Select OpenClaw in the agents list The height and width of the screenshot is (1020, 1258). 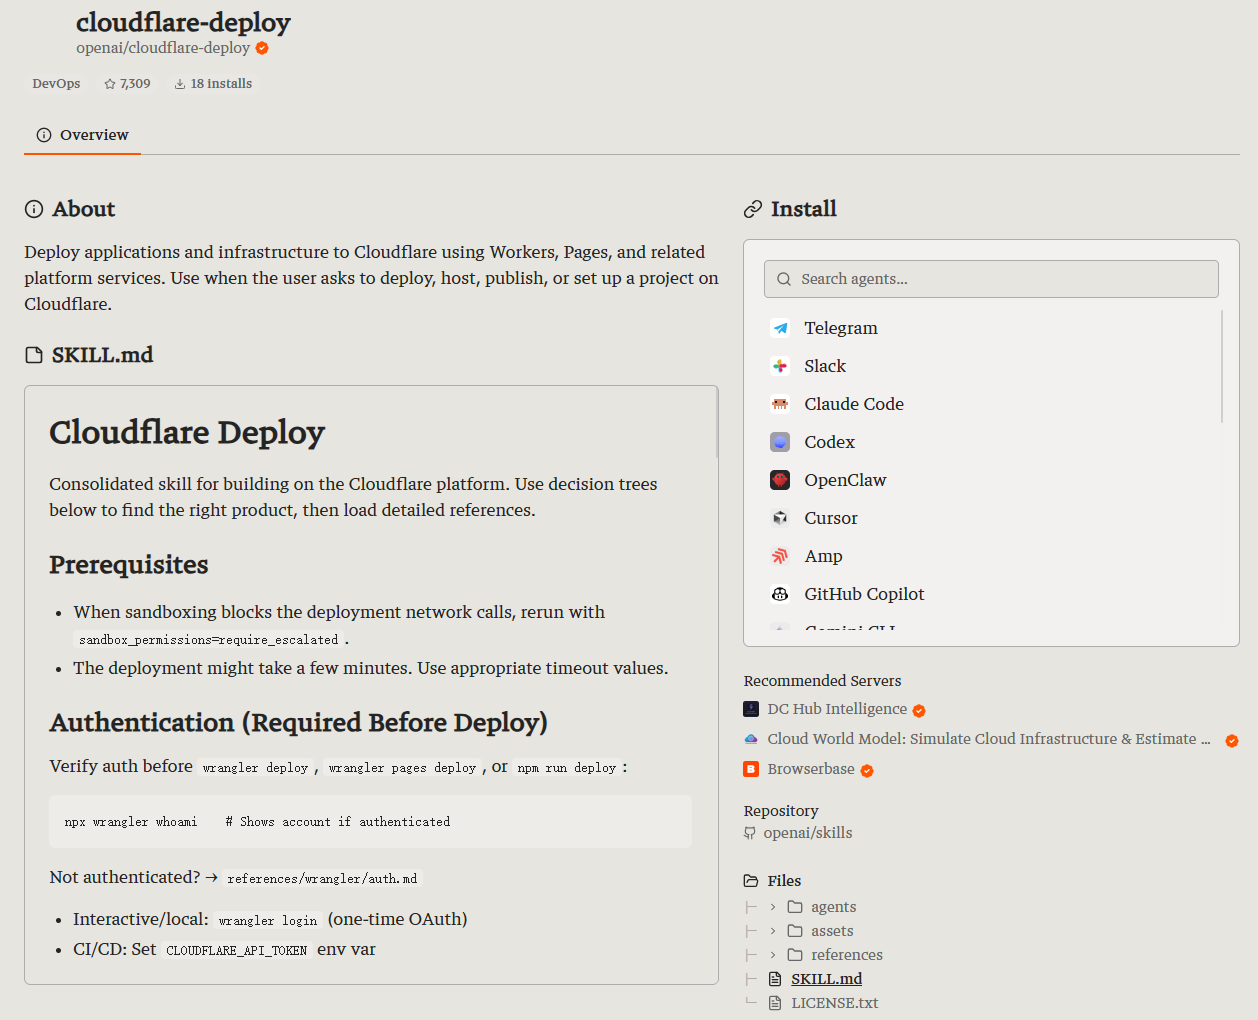point(845,480)
